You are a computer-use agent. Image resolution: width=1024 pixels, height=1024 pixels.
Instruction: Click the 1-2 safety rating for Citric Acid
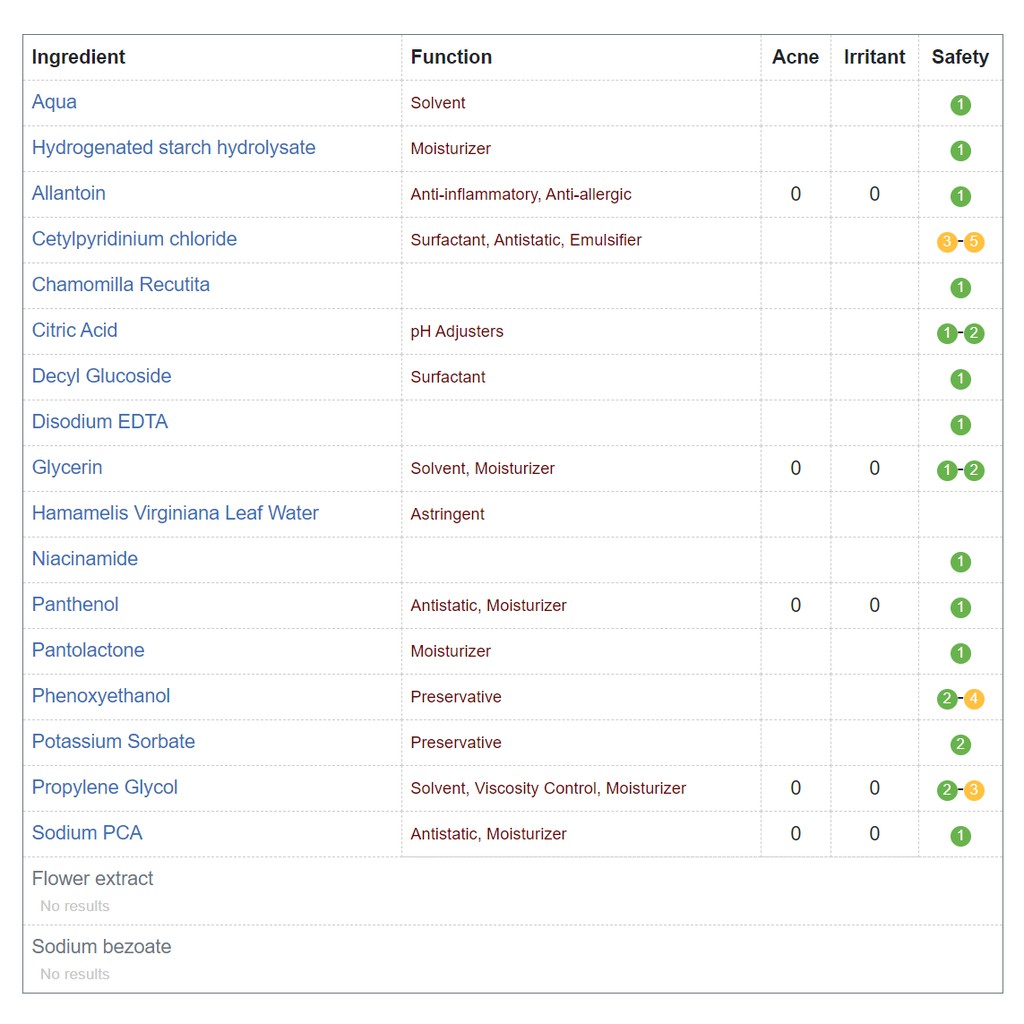click(960, 333)
